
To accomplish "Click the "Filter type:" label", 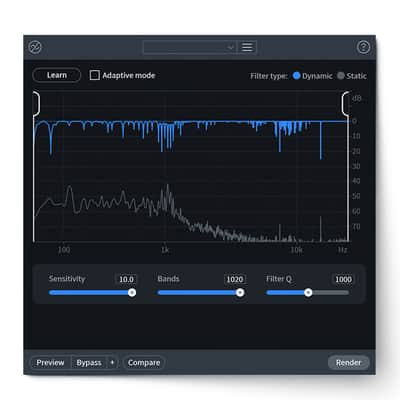I will pos(269,76).
